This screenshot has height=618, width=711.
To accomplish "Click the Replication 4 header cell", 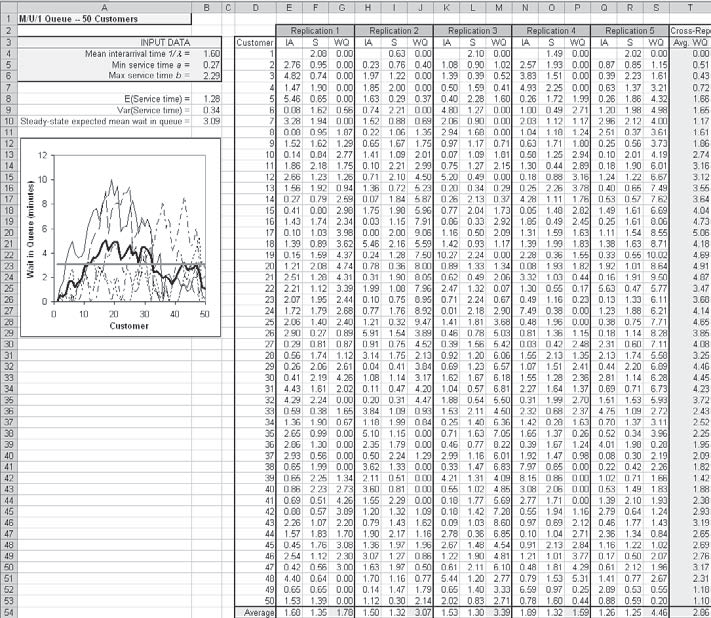I will click(551, 31).
